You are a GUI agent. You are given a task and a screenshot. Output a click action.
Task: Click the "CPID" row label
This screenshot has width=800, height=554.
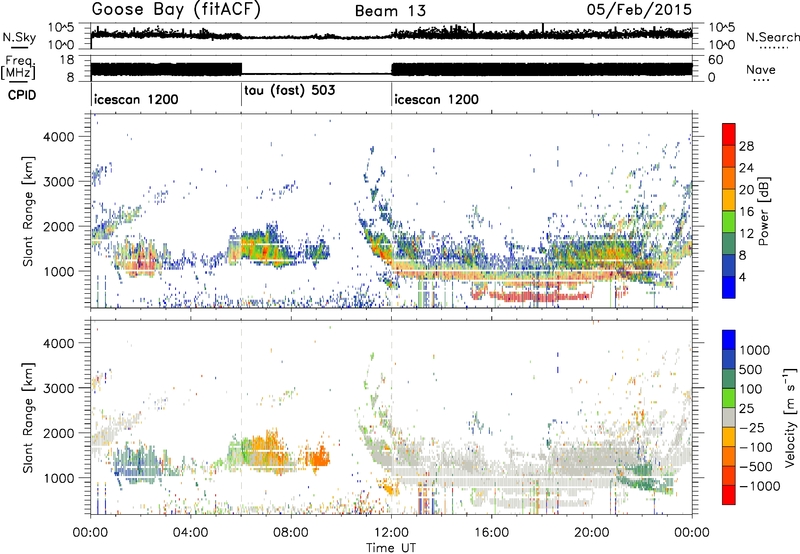pos(22,95)
